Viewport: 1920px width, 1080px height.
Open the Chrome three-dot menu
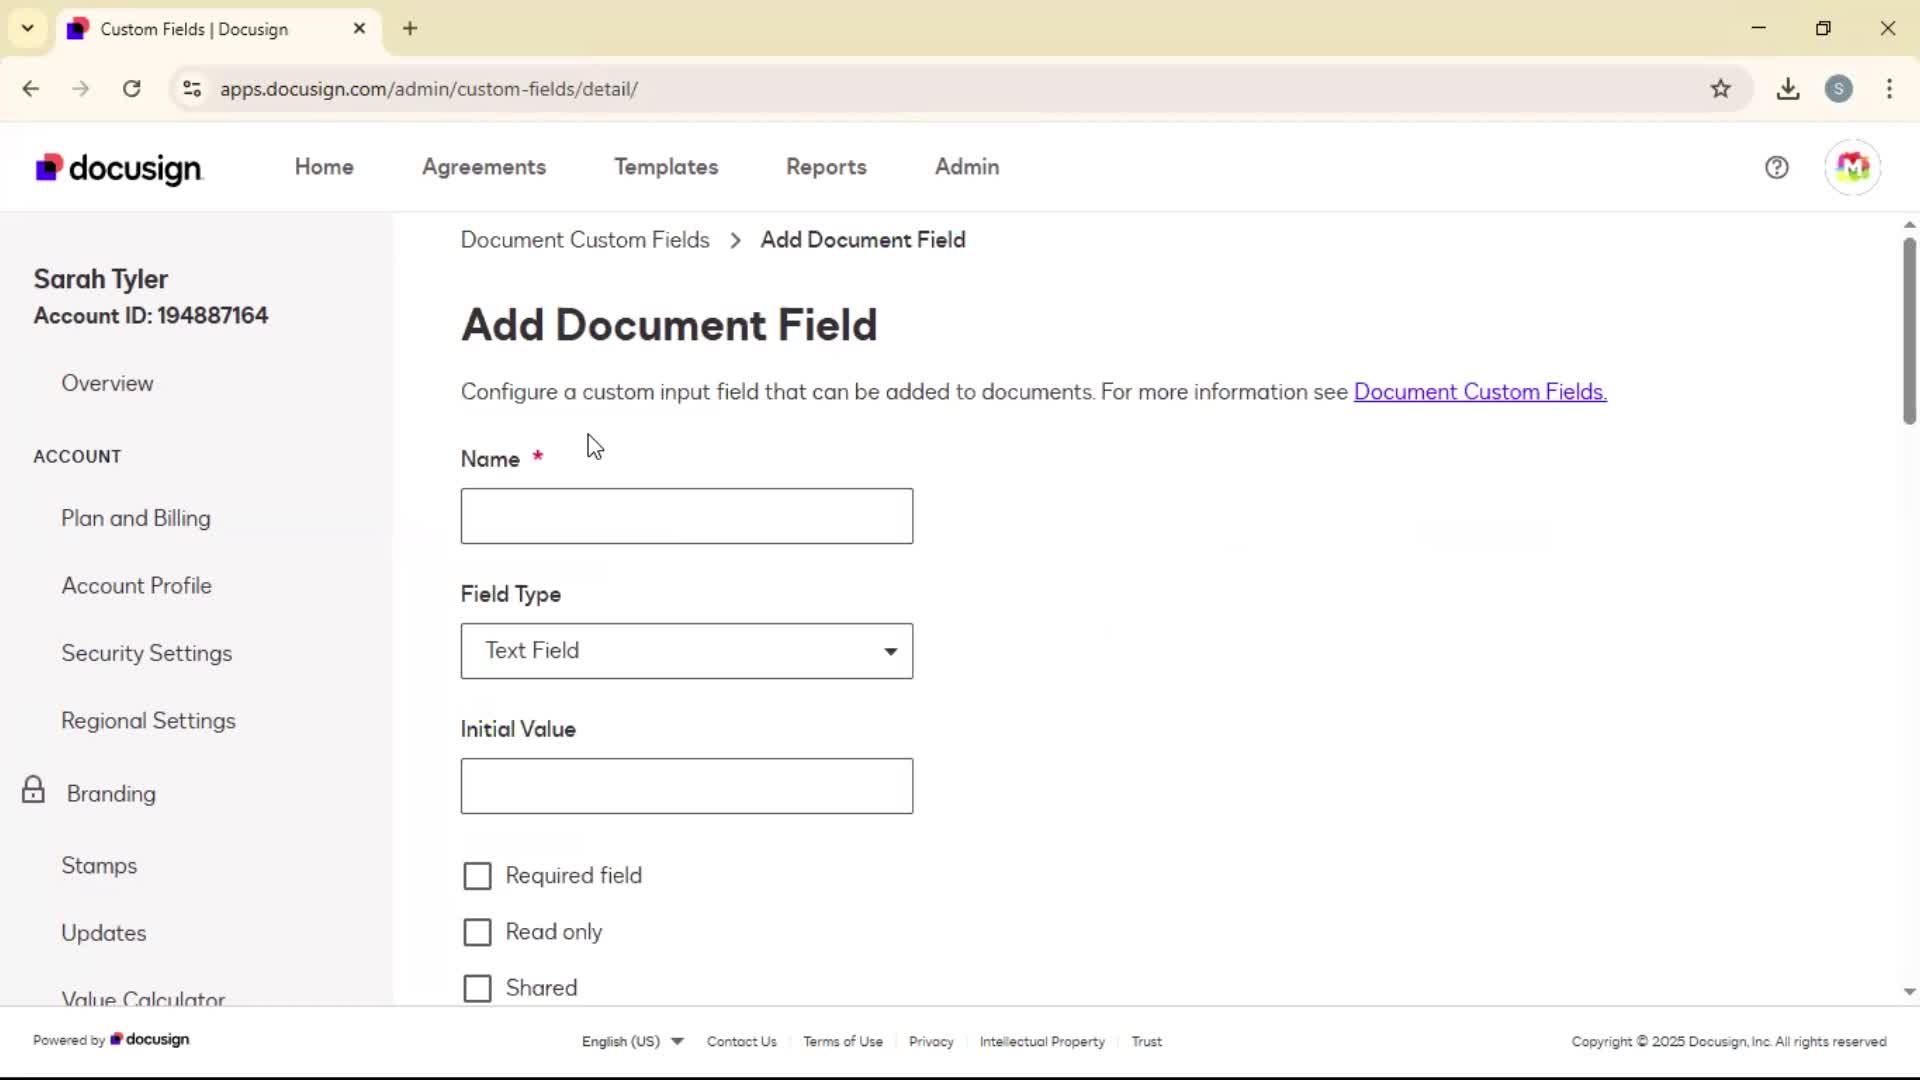click(1889, 89)
